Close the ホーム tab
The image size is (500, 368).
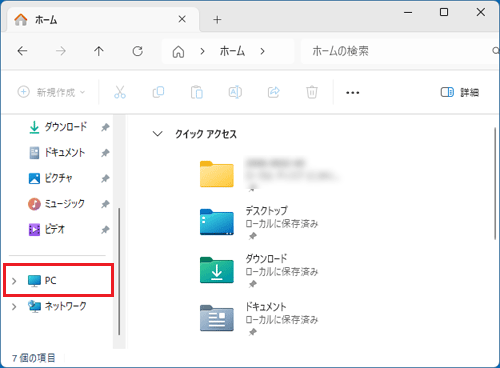tap(182, 19)
